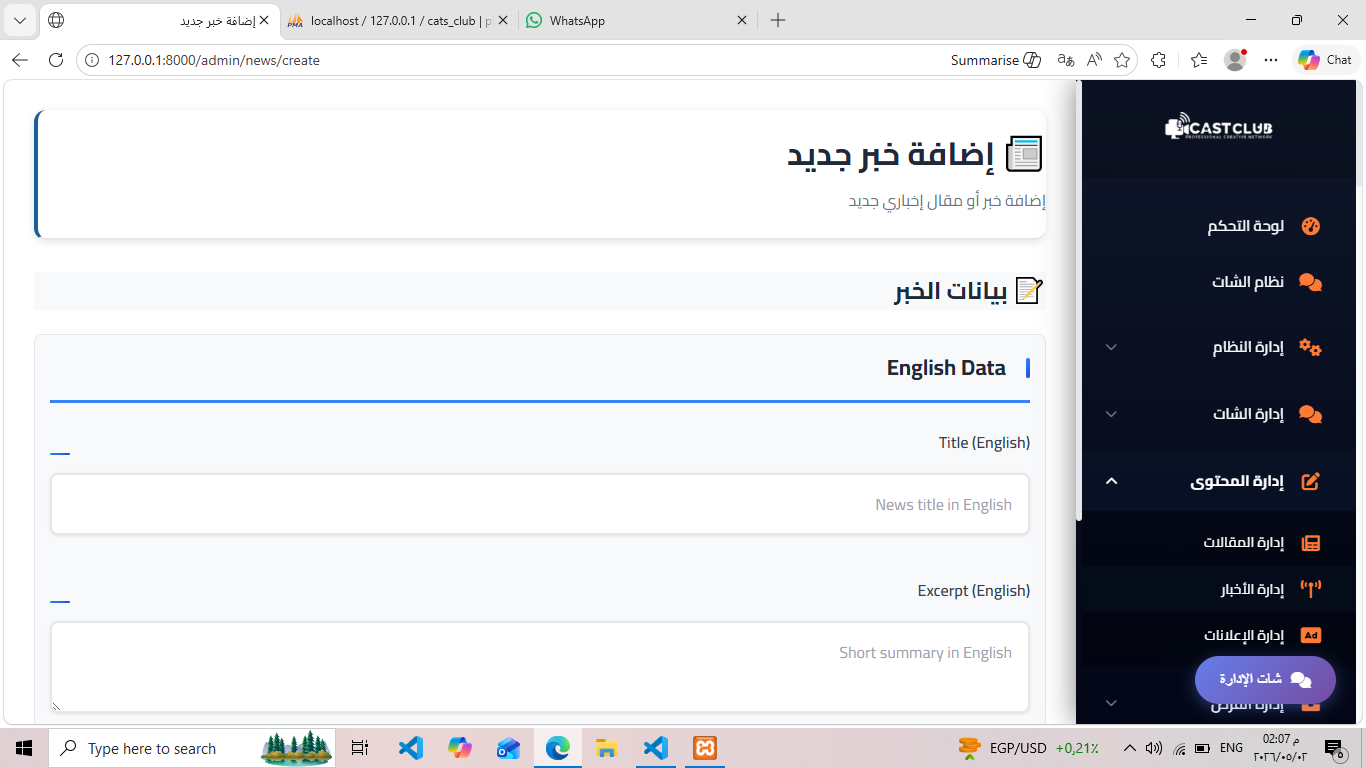
Task: Click the browser address bar URL
Action: pyautogui.click(x=214, y=60)
